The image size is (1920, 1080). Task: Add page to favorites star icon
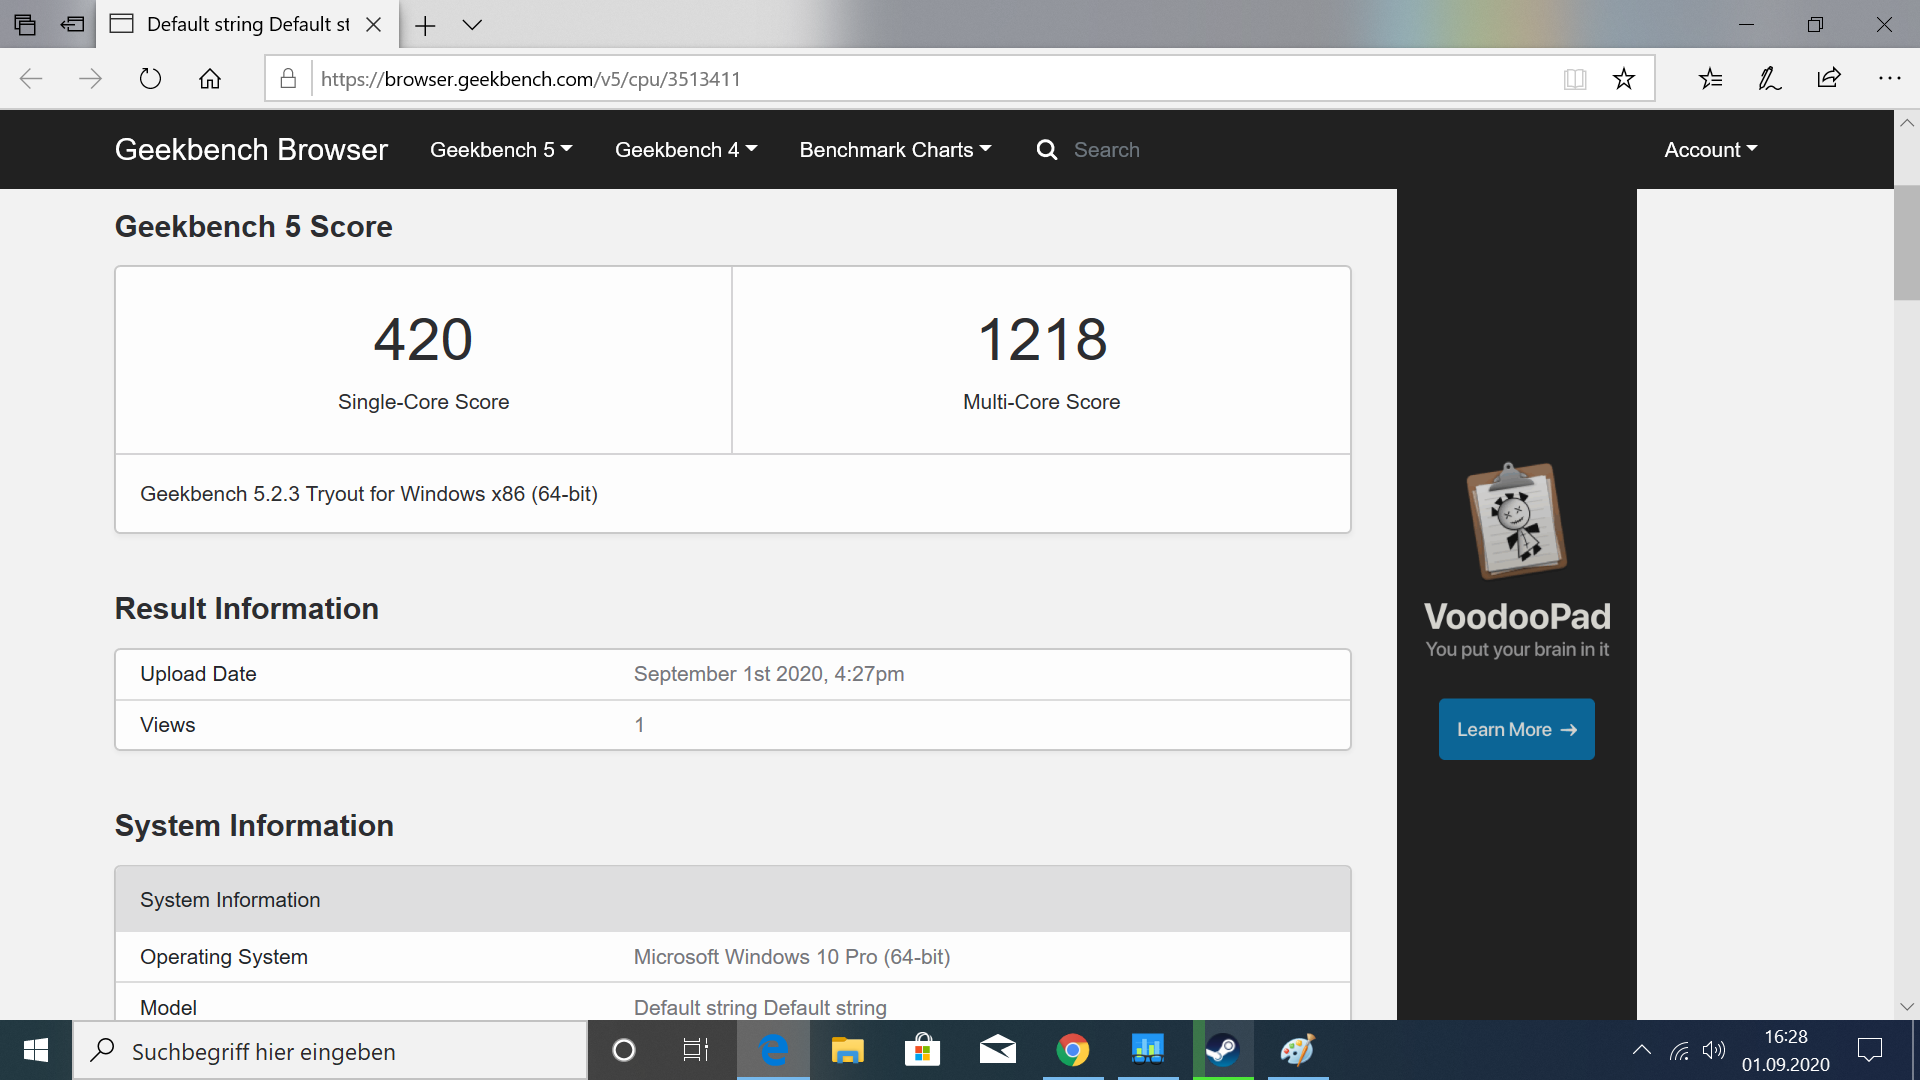[x=1623, y=79]
